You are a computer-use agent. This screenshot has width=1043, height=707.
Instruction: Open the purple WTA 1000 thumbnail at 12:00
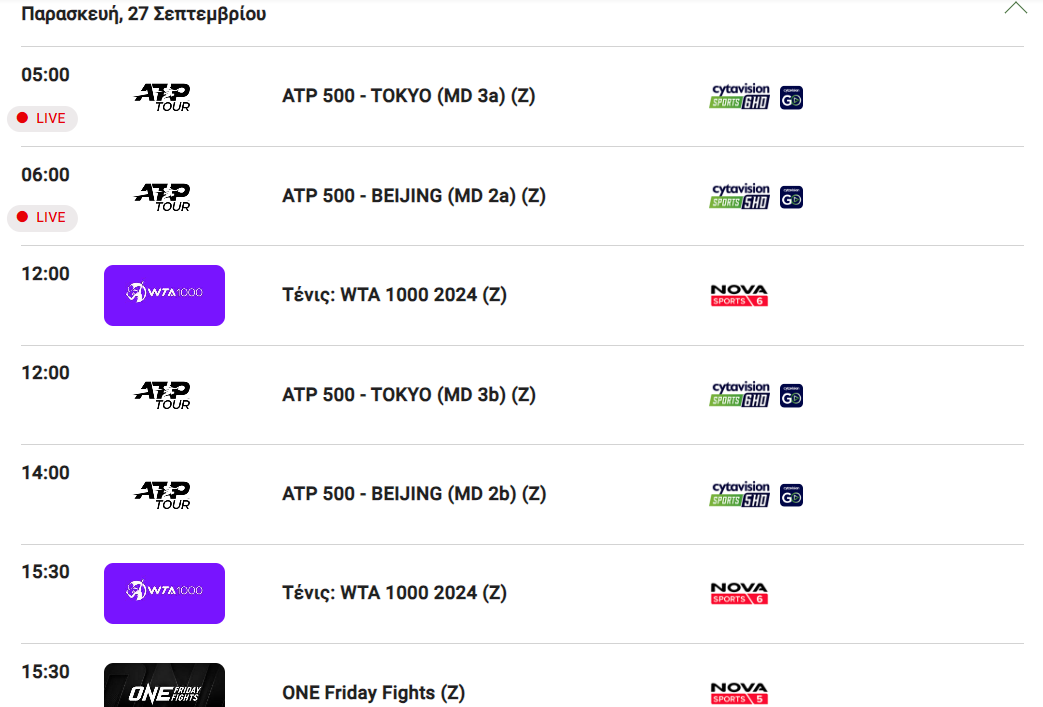(164, 295)
